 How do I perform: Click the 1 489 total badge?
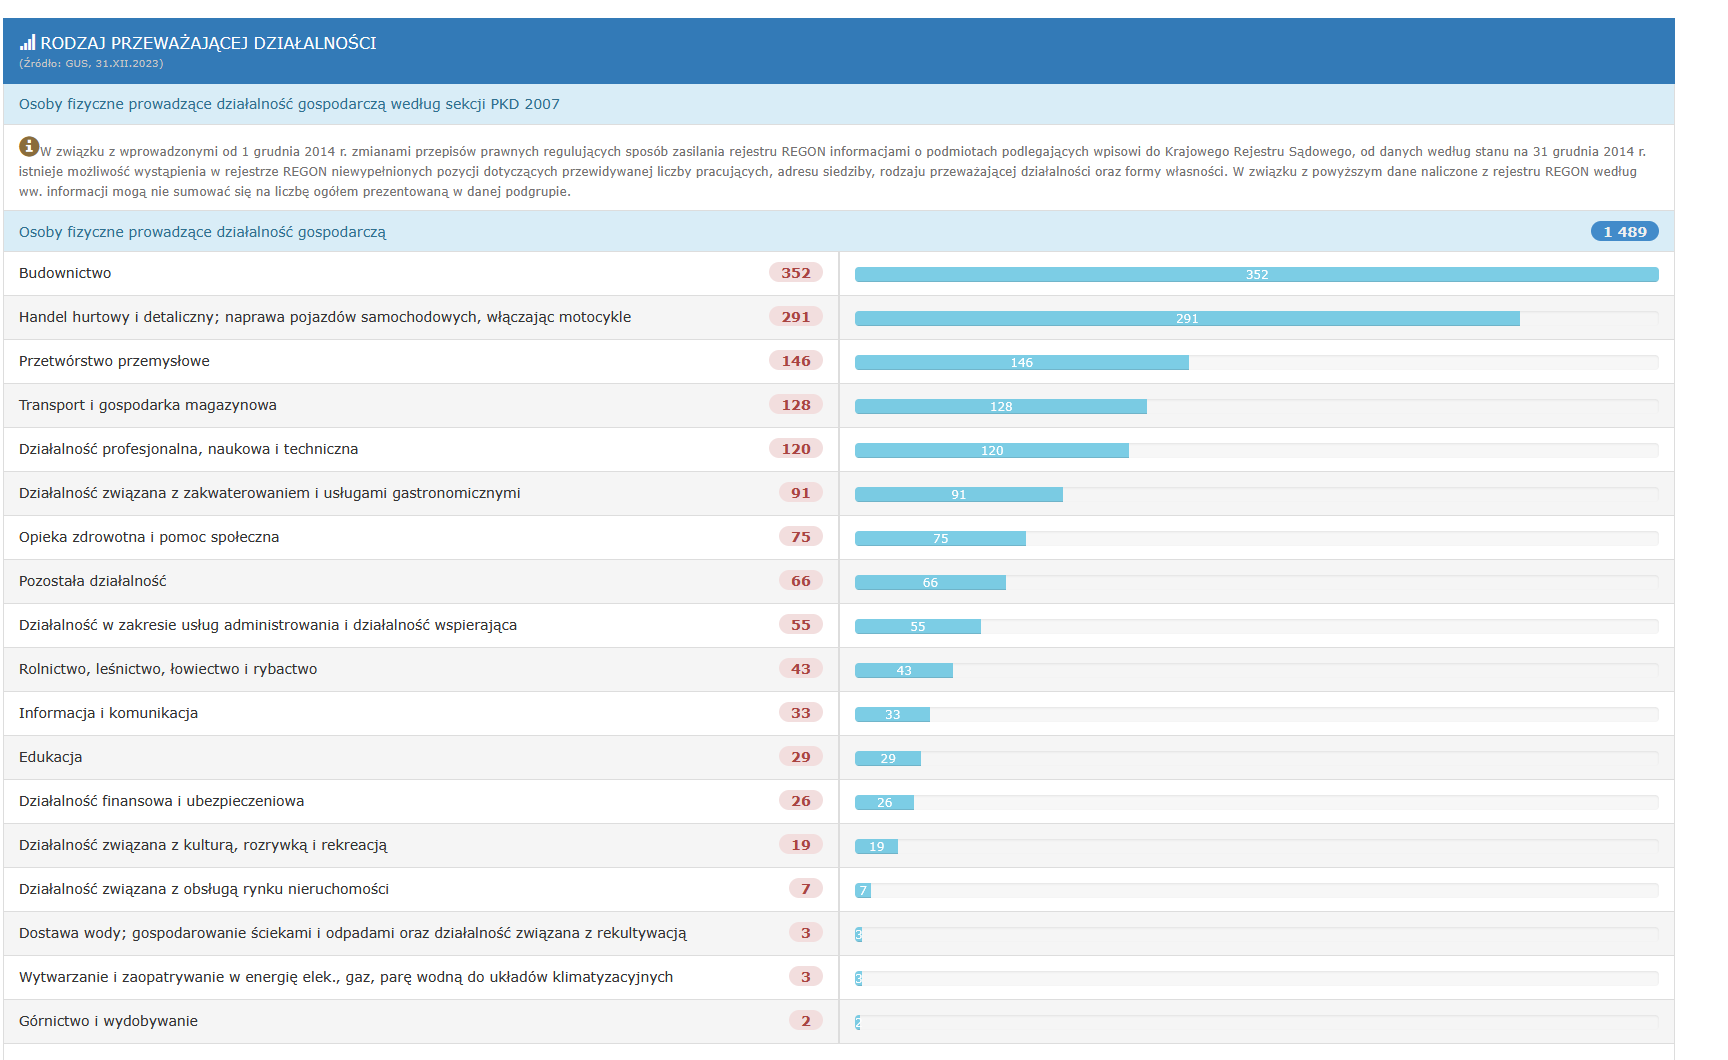[x=1624, y=232]
